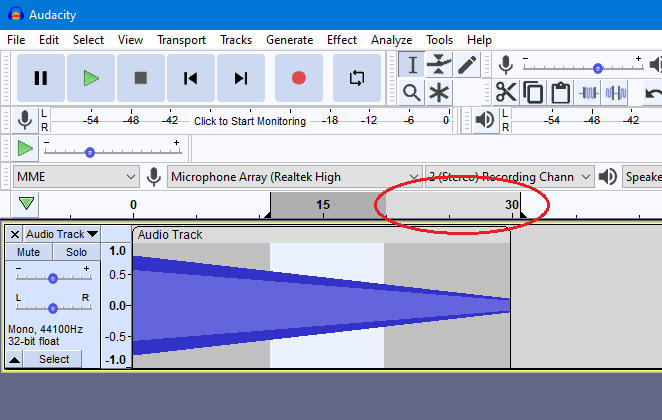The height and width of the screenshot is (420, 662).
Task: Open the Generate menu
Action: point(290,40)
